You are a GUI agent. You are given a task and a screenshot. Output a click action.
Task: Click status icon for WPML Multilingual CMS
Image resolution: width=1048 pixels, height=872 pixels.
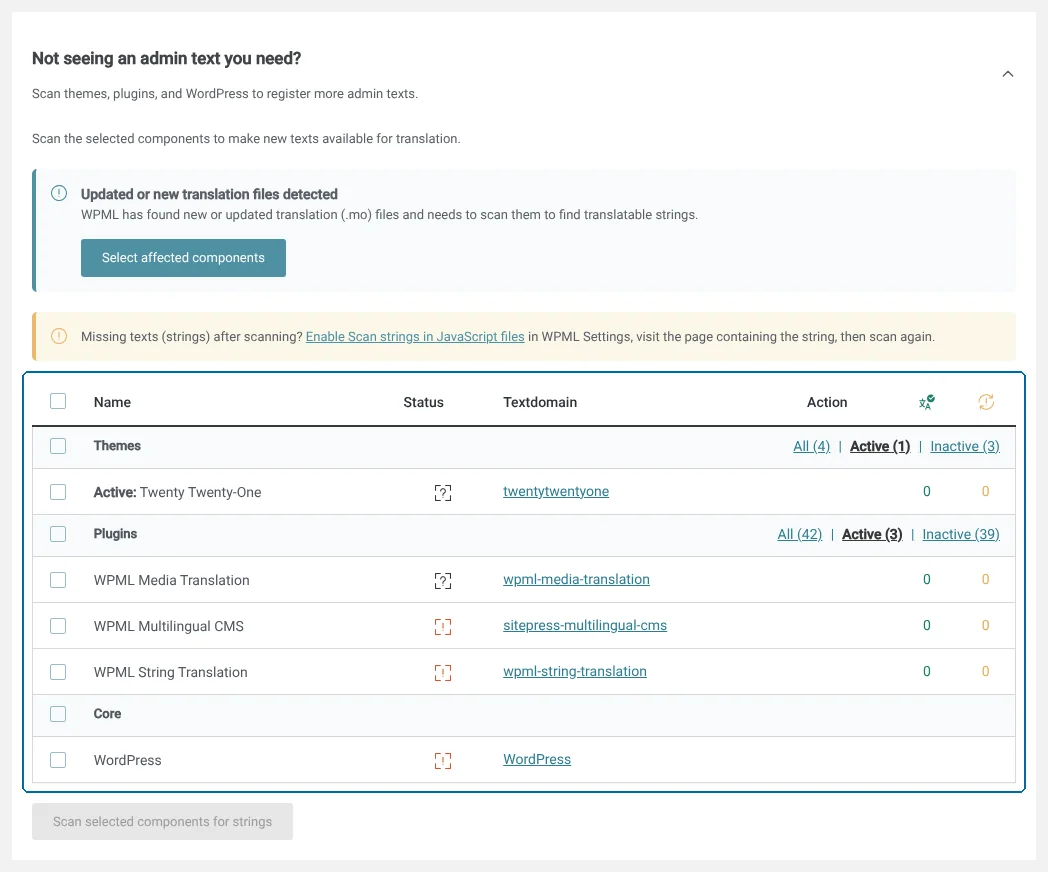click(442, 627)
